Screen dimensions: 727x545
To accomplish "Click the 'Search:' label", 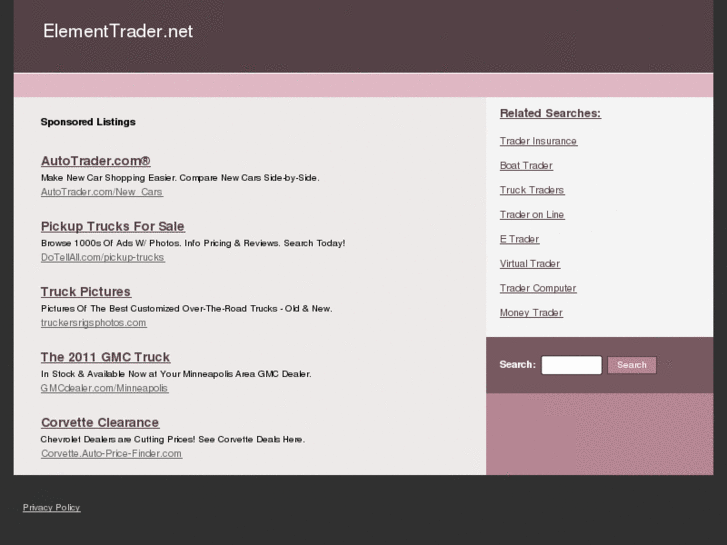I will click(517, 365).
